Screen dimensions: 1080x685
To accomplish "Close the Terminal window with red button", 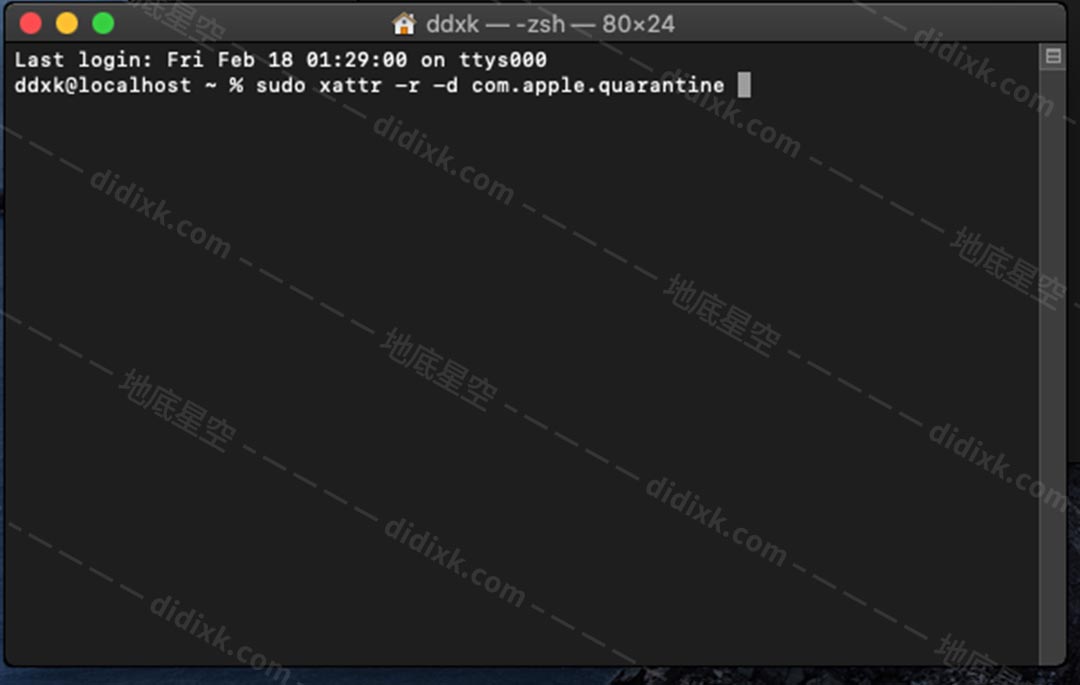I will [x=30, y=23].
